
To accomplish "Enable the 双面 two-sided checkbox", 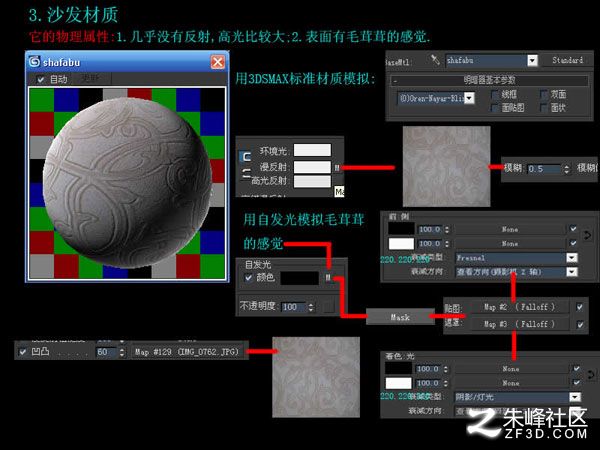I will (544, 94).
